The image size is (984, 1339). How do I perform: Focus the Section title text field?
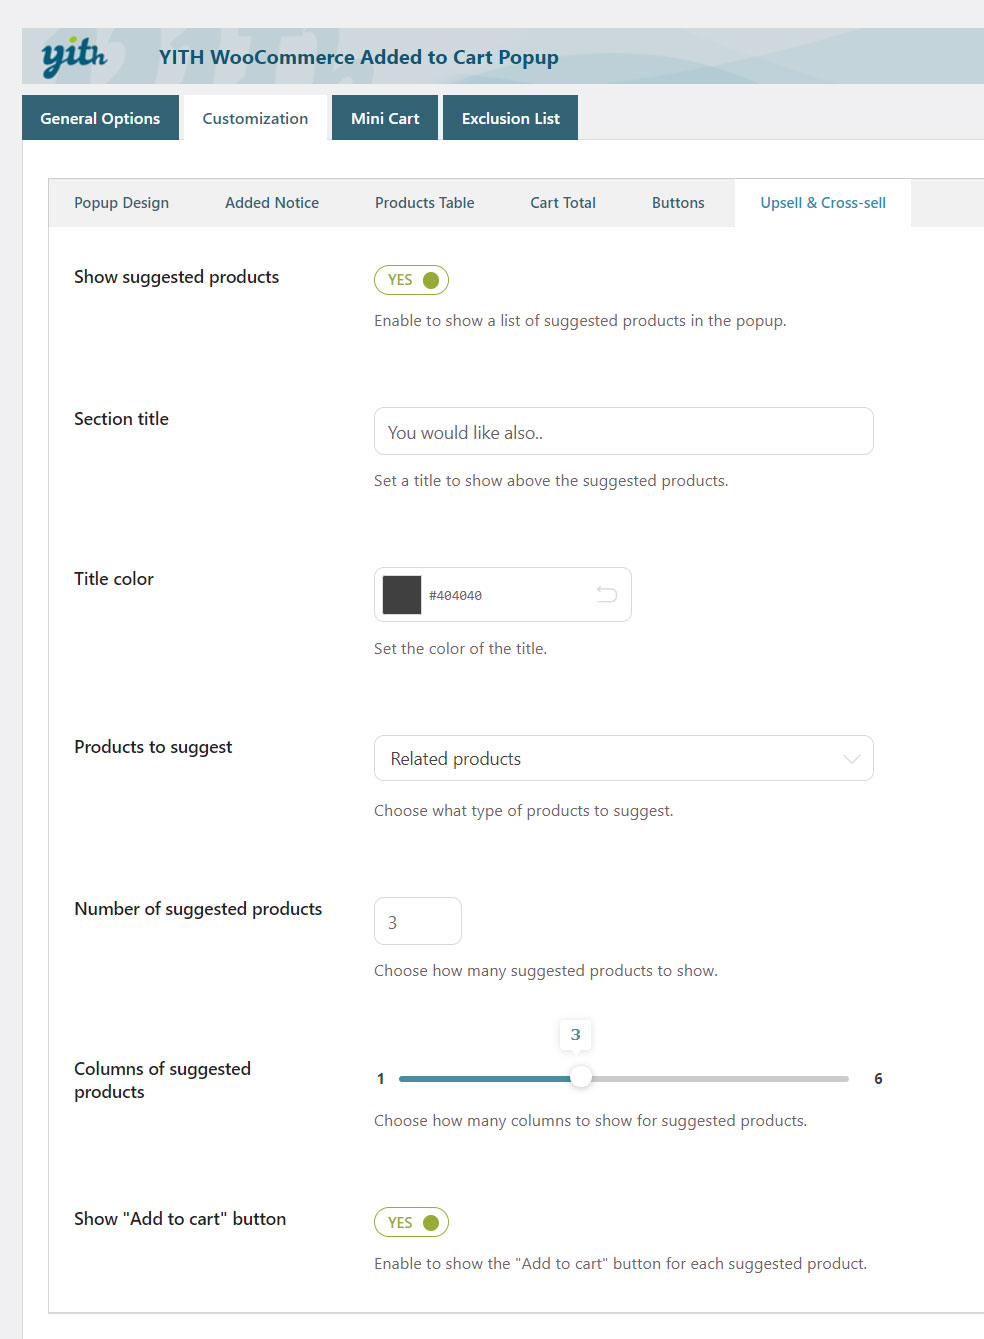tap(623, 431)
